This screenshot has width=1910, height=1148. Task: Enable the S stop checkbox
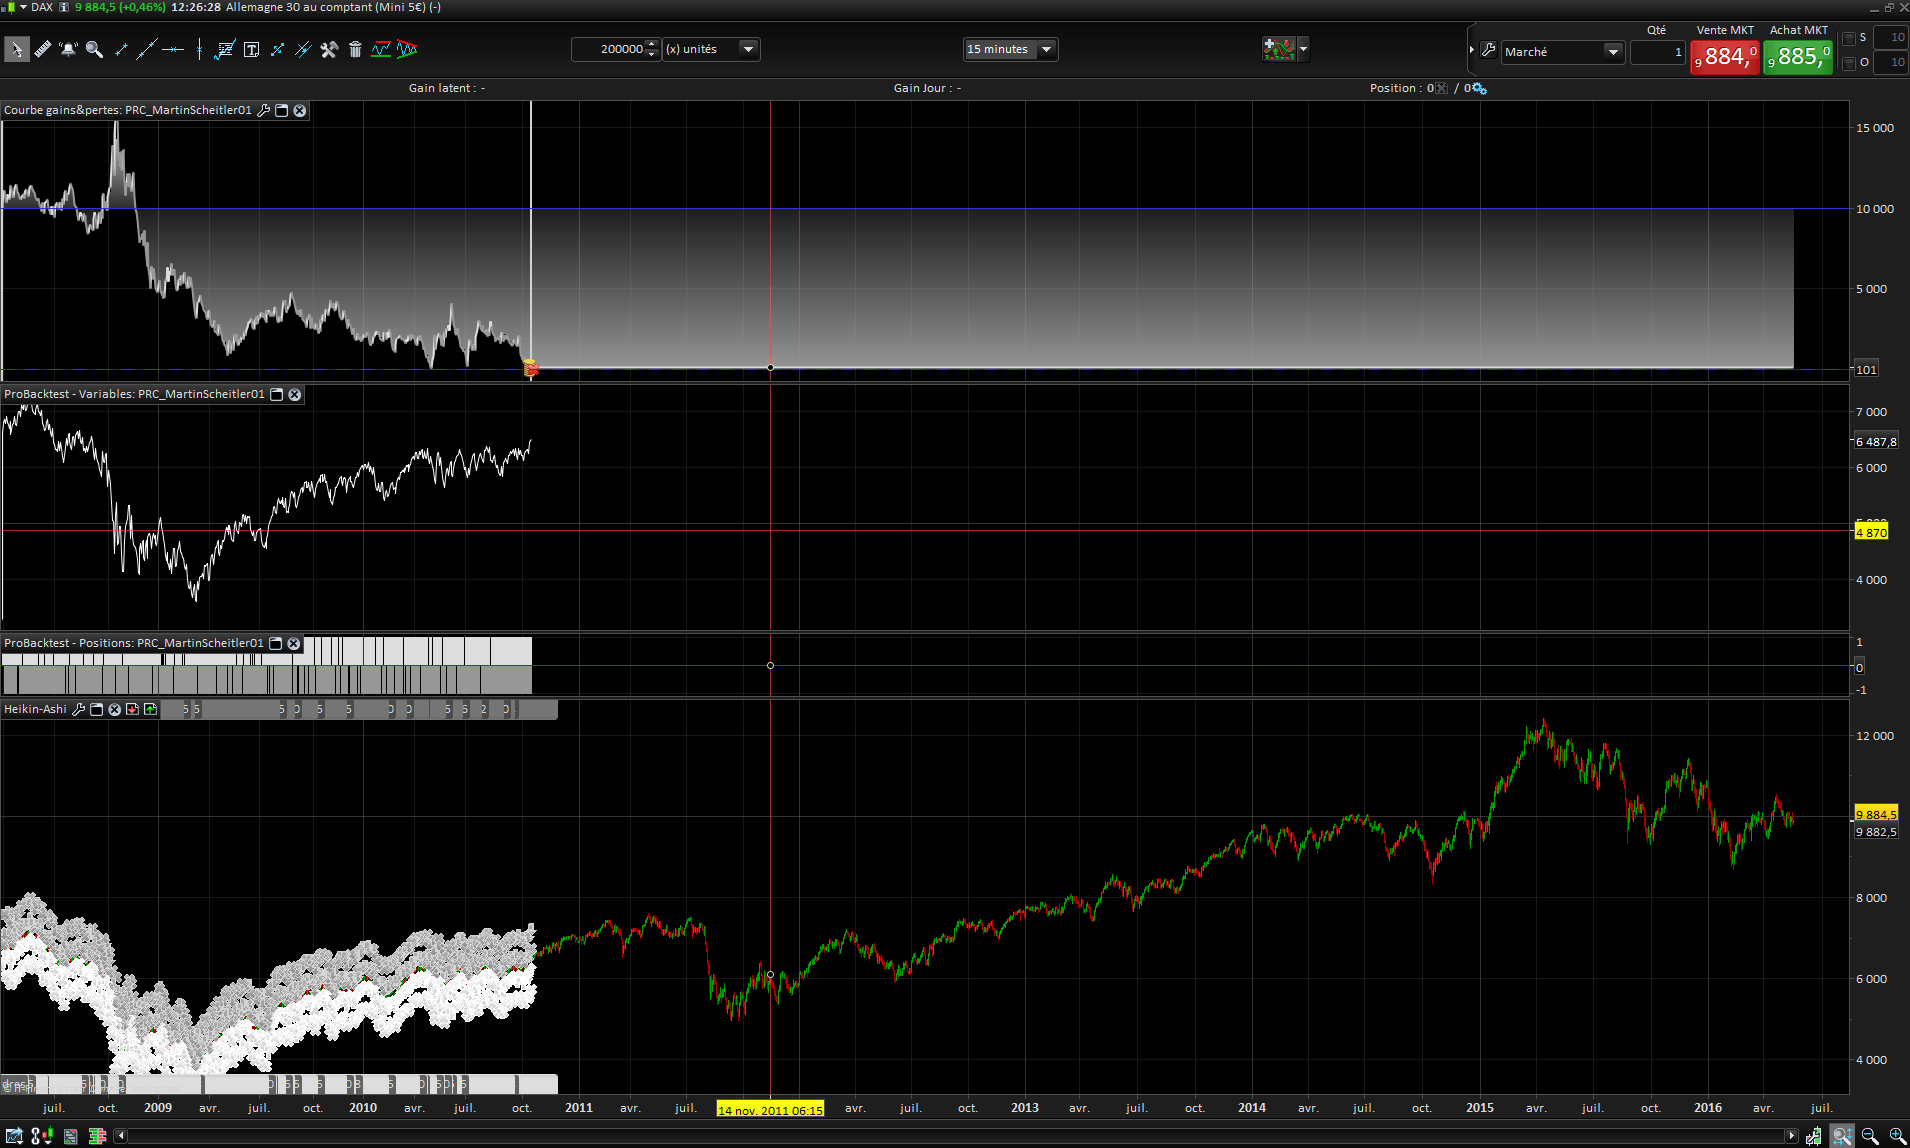[1849, 38]
